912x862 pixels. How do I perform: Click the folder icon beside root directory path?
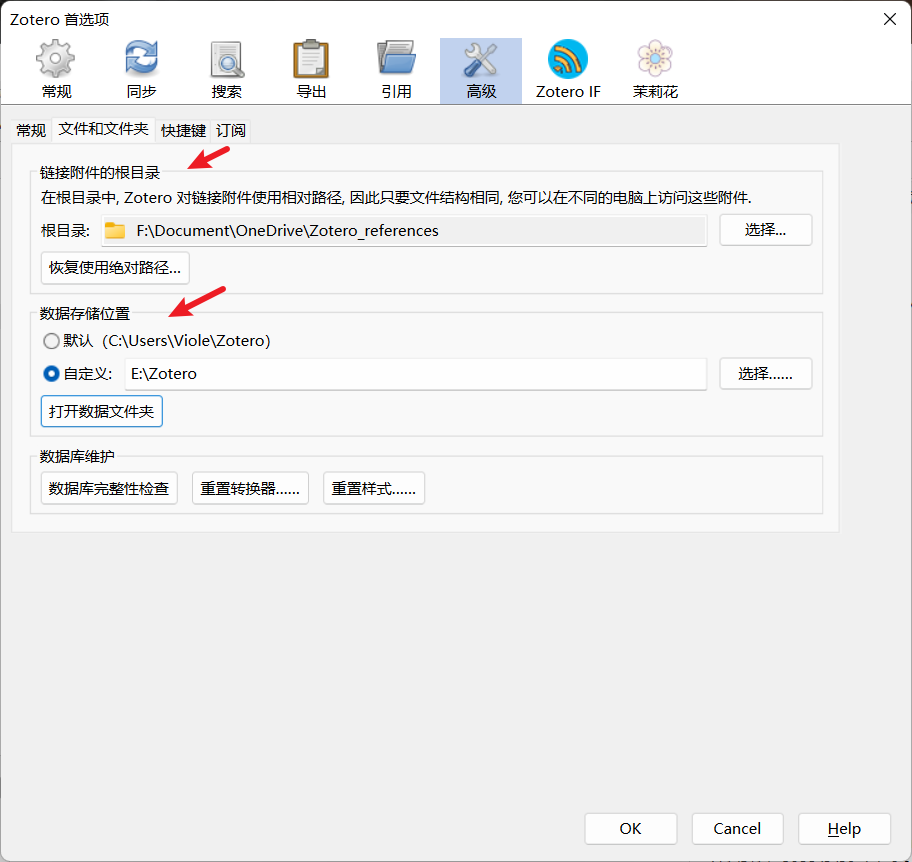click(115, 231)
